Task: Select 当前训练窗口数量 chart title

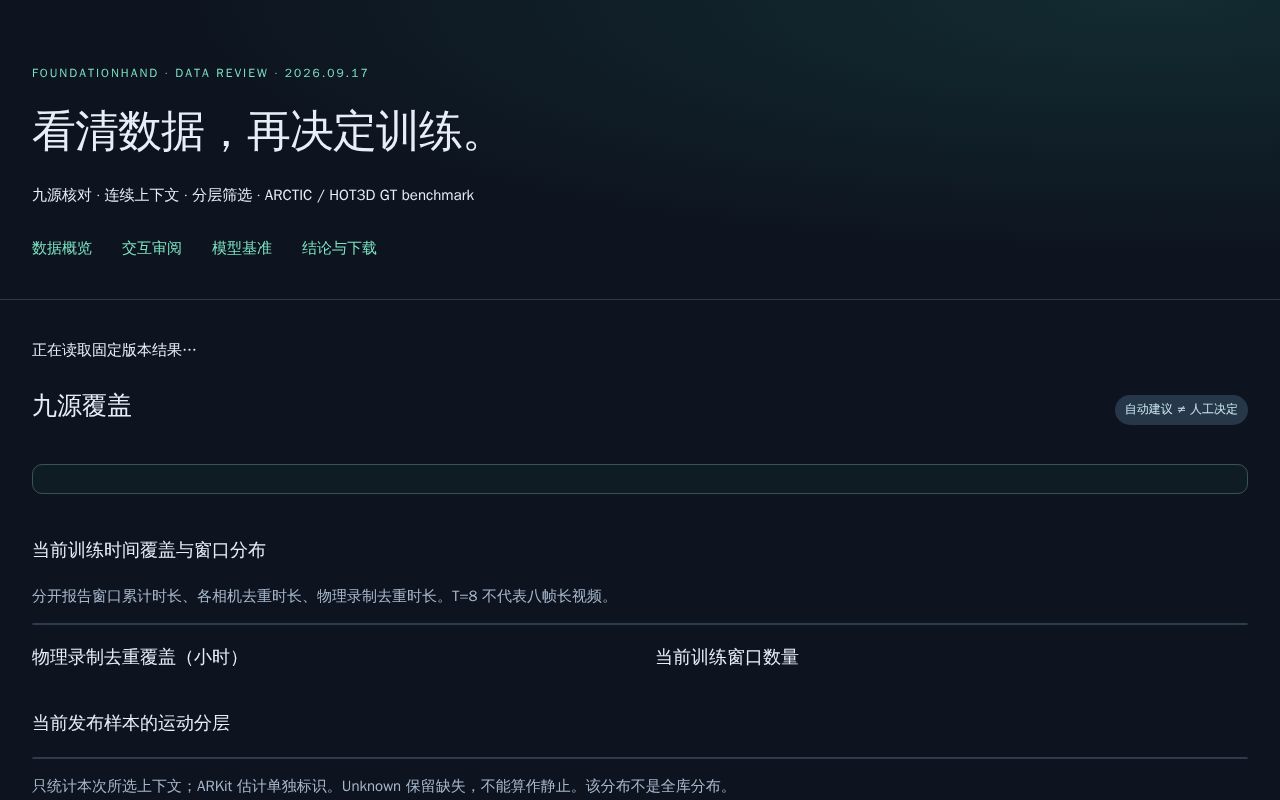Action: point(727,657)
